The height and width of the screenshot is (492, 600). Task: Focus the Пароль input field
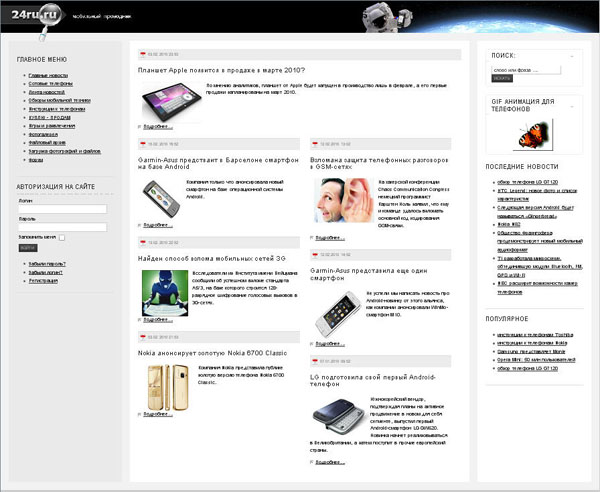coord(63,227)
